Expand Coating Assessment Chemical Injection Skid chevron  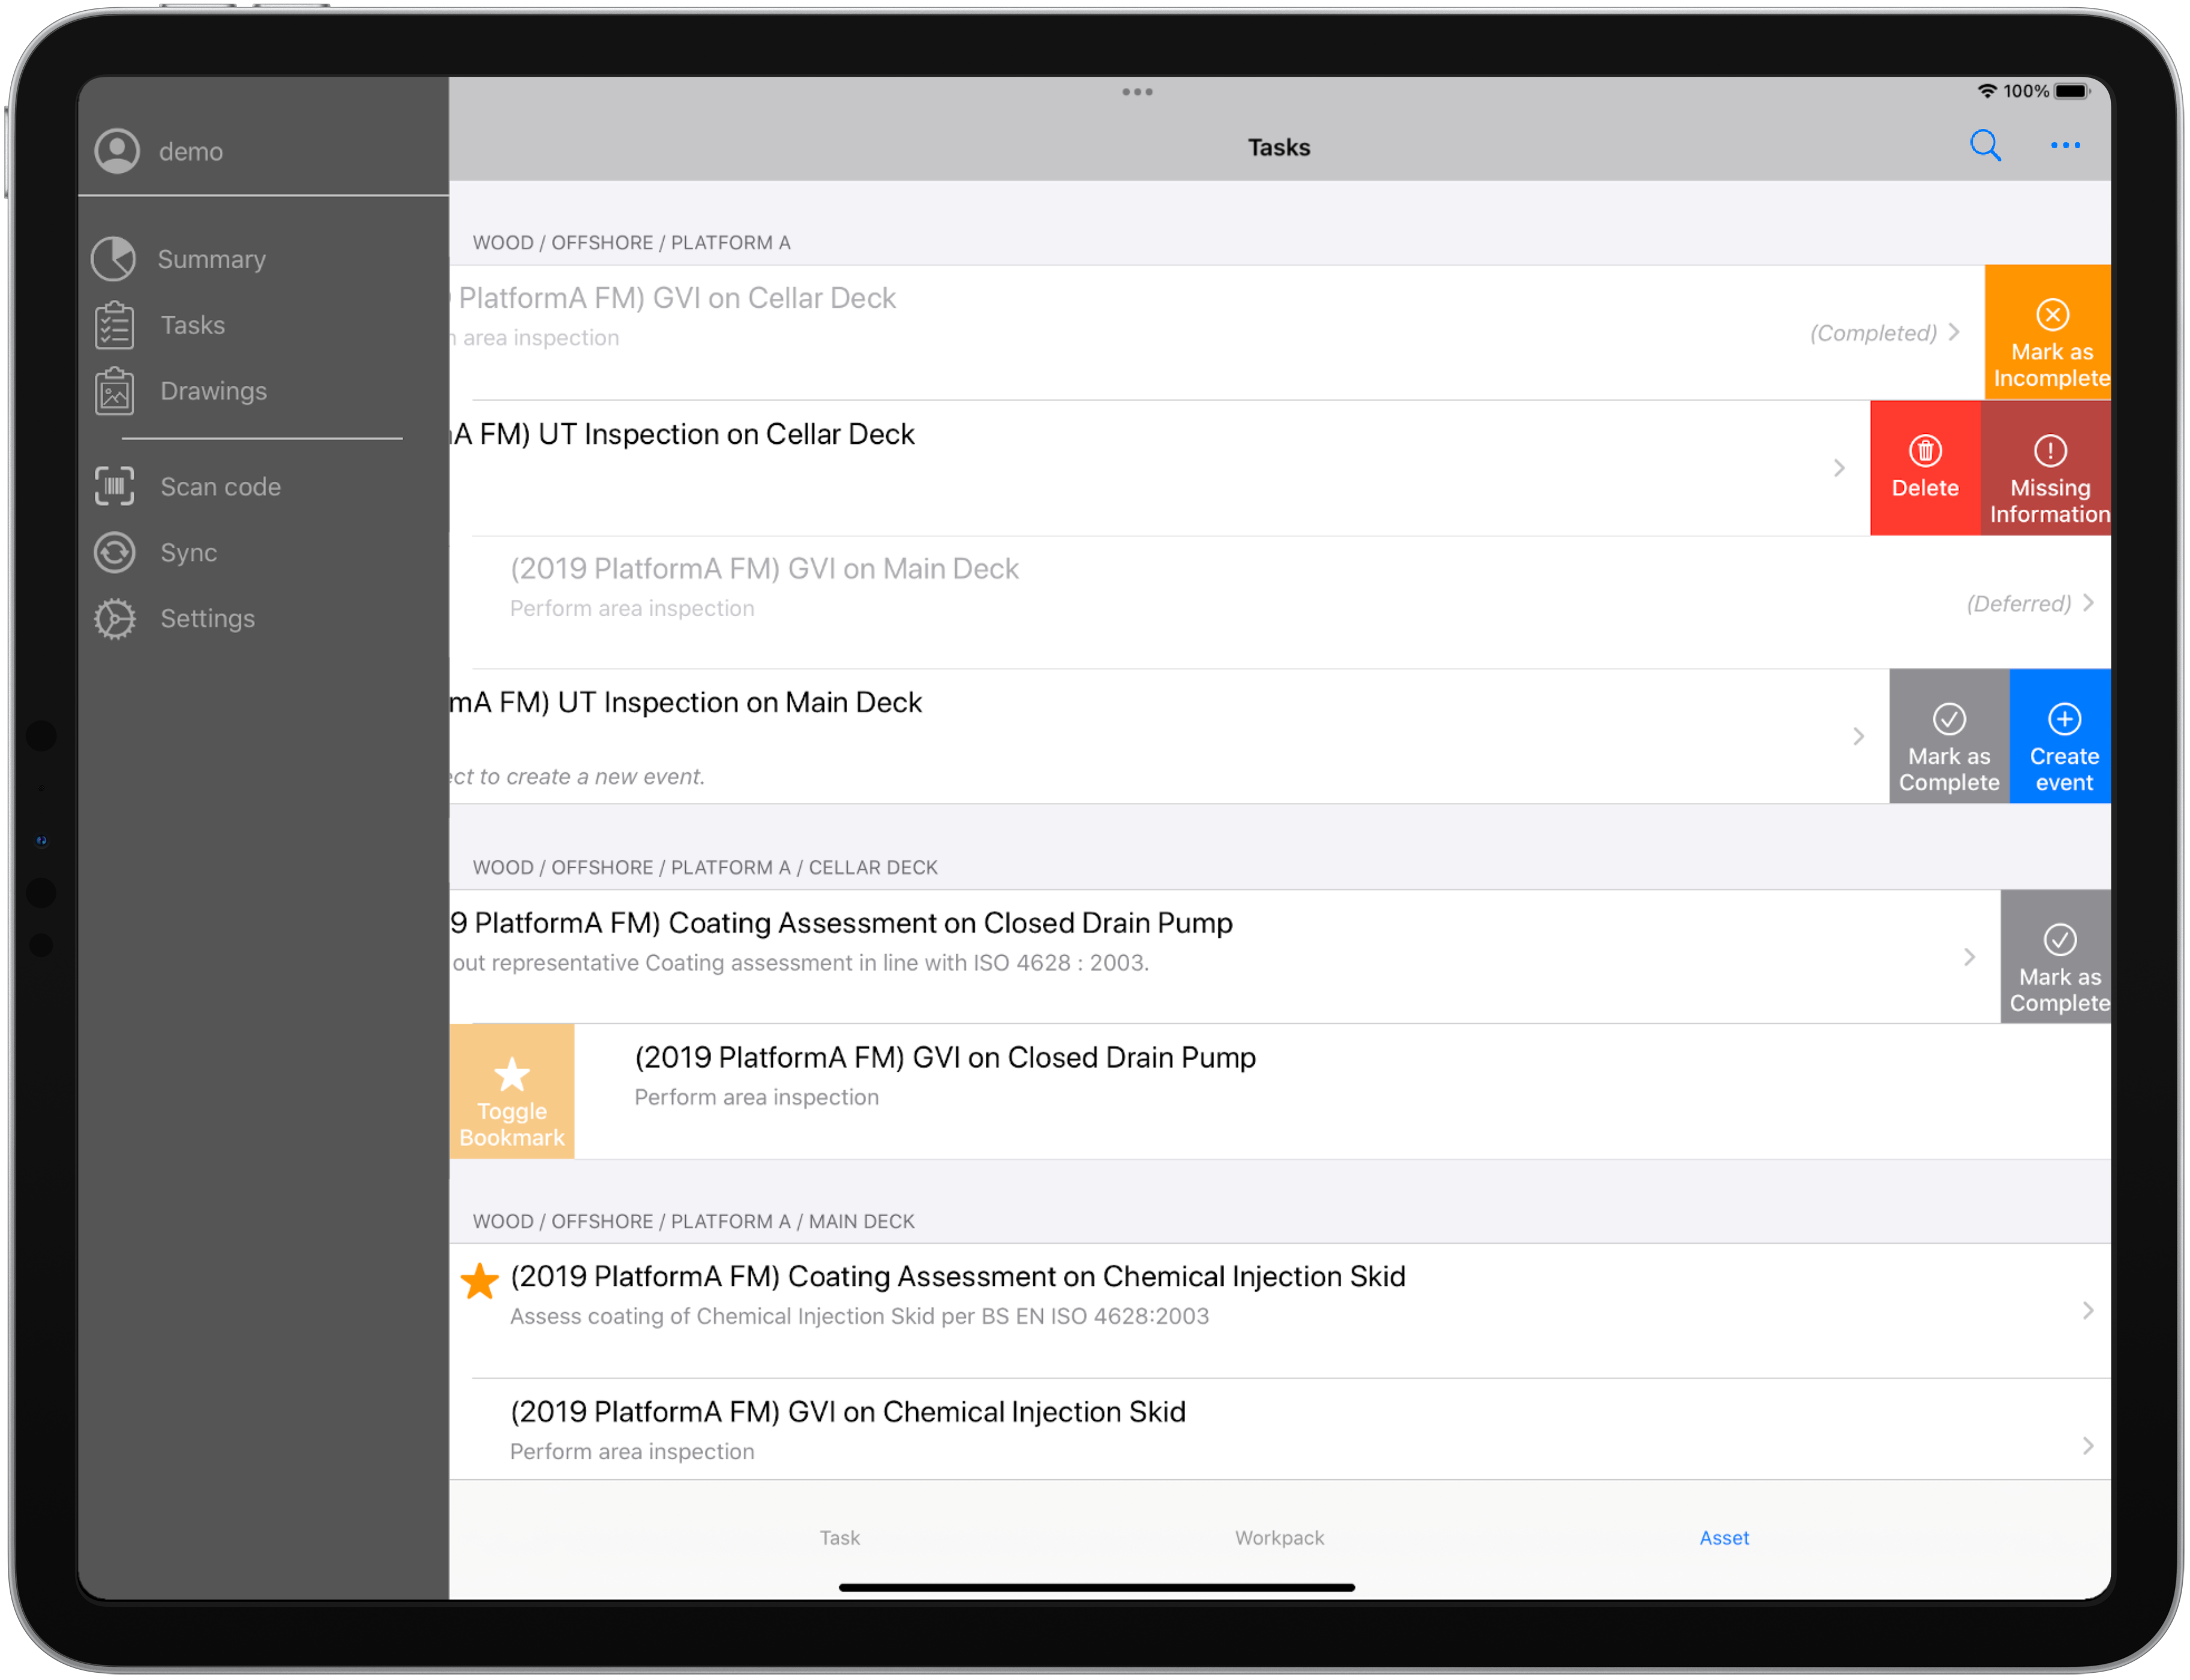(x=2088, y=1310)
